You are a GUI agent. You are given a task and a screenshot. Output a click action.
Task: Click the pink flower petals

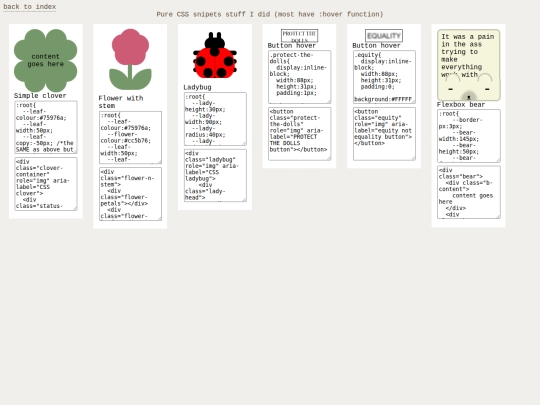(x=130, y=47)
